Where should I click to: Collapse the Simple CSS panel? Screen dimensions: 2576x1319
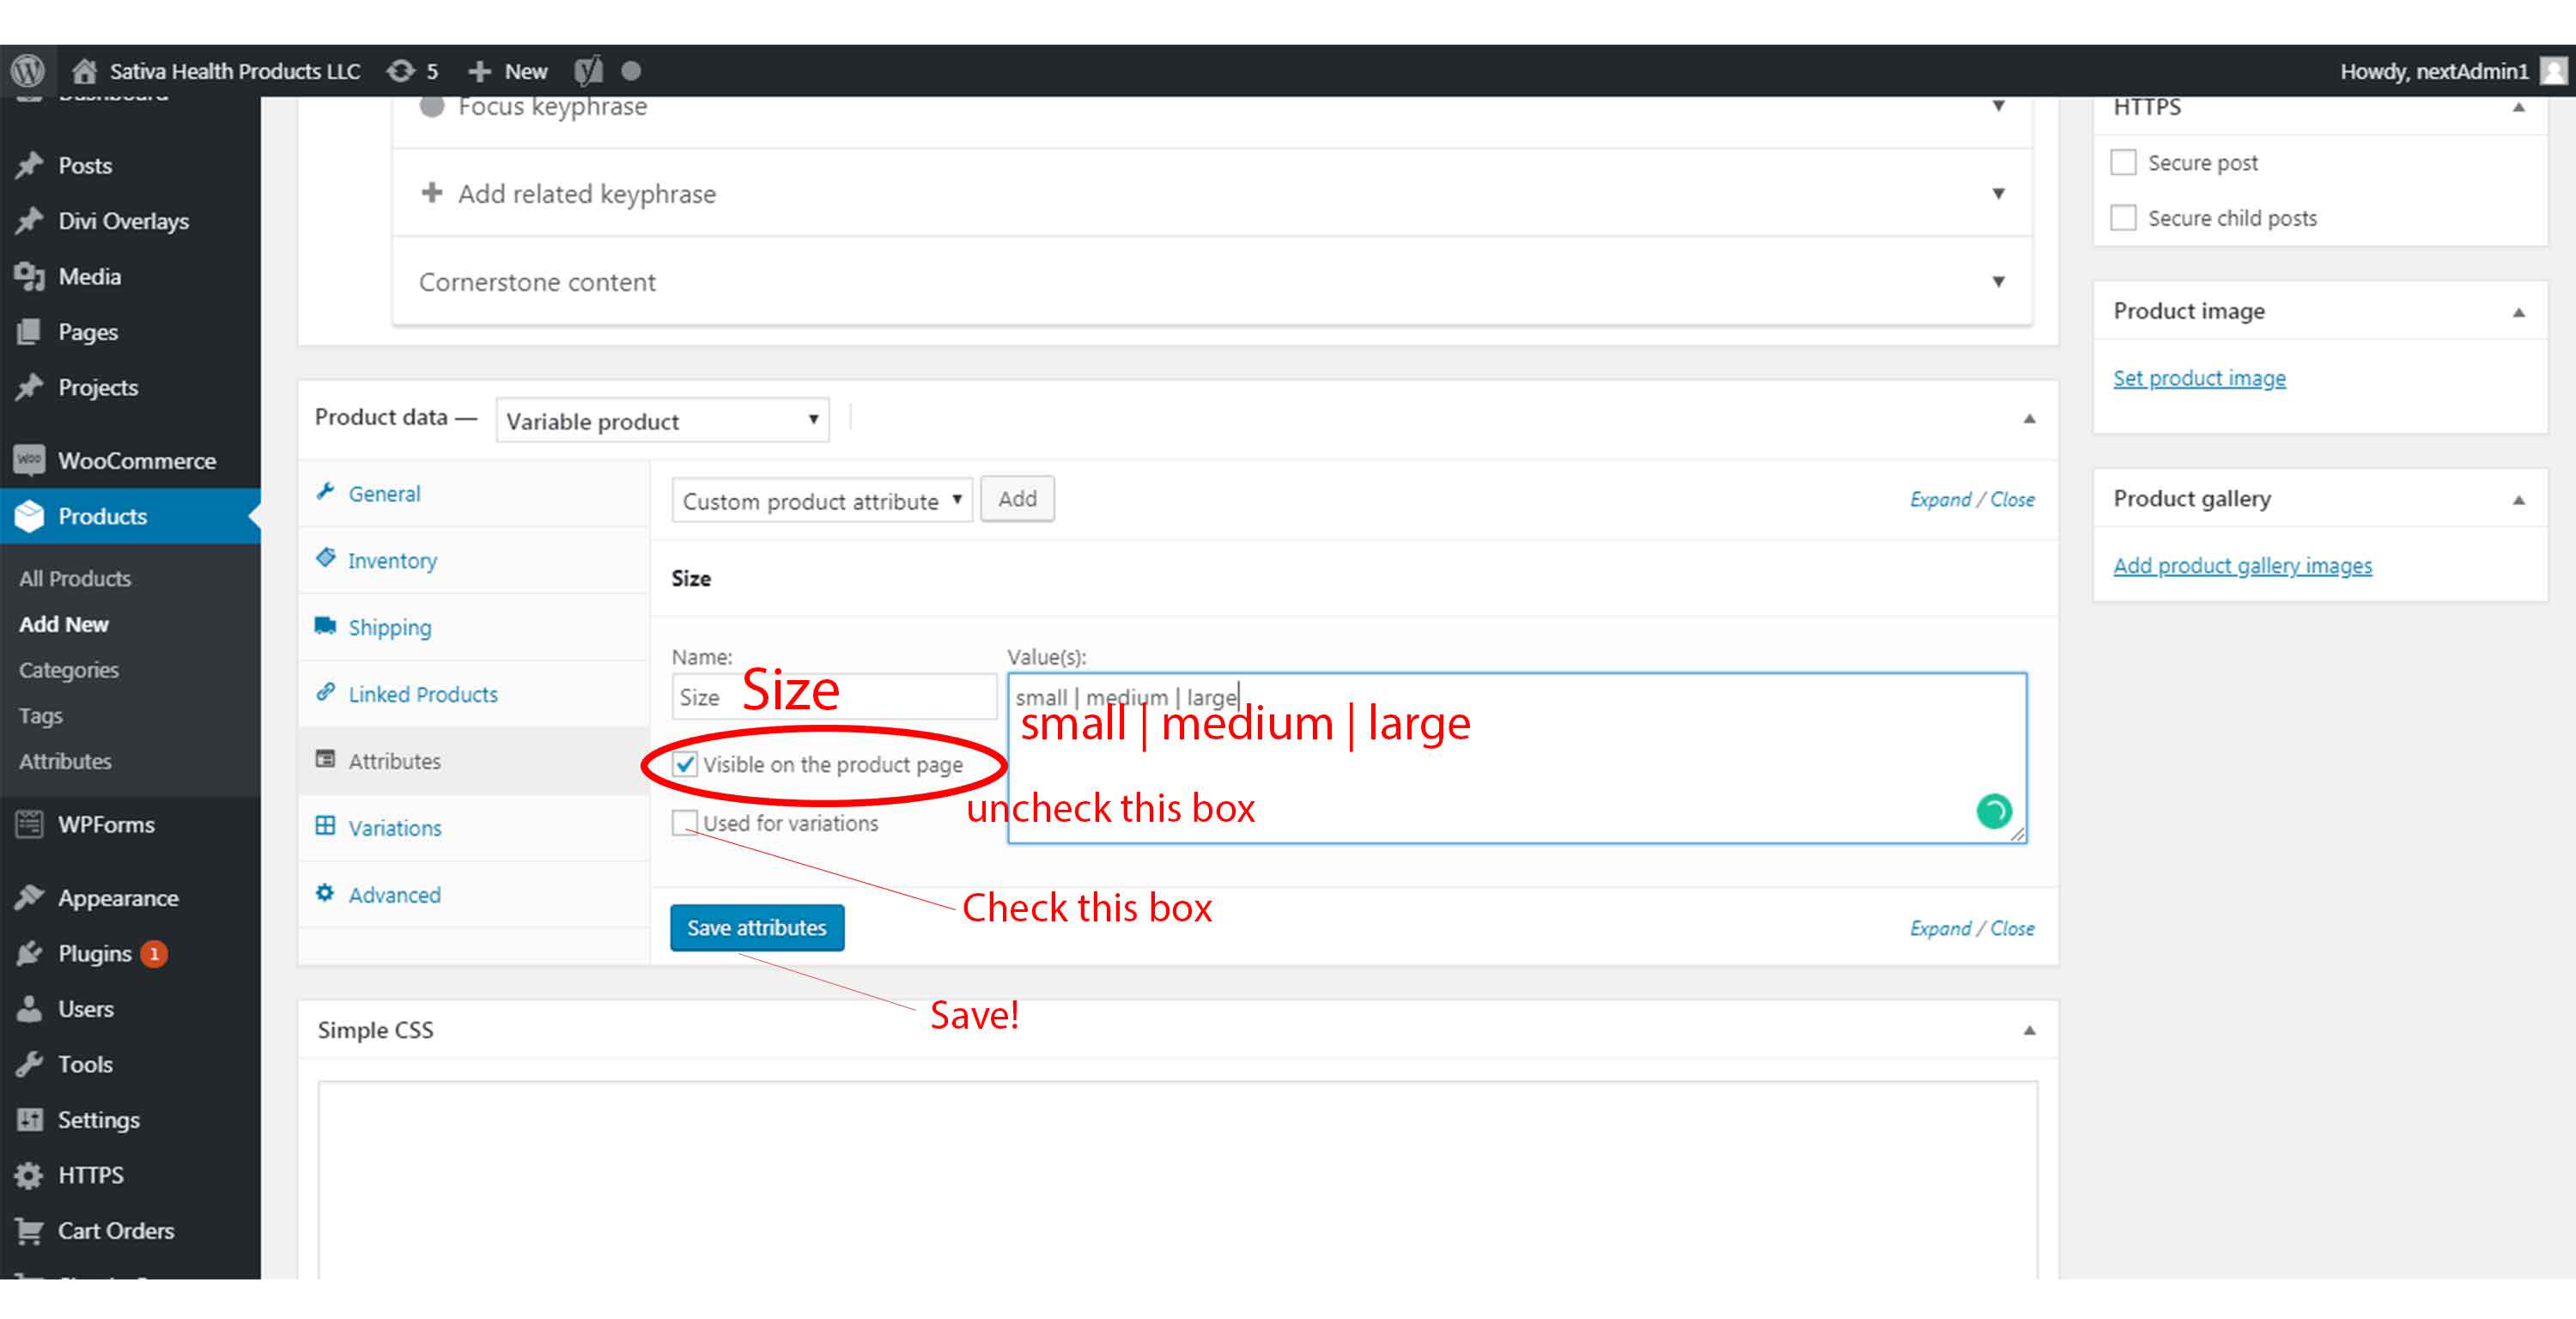2029,1031
